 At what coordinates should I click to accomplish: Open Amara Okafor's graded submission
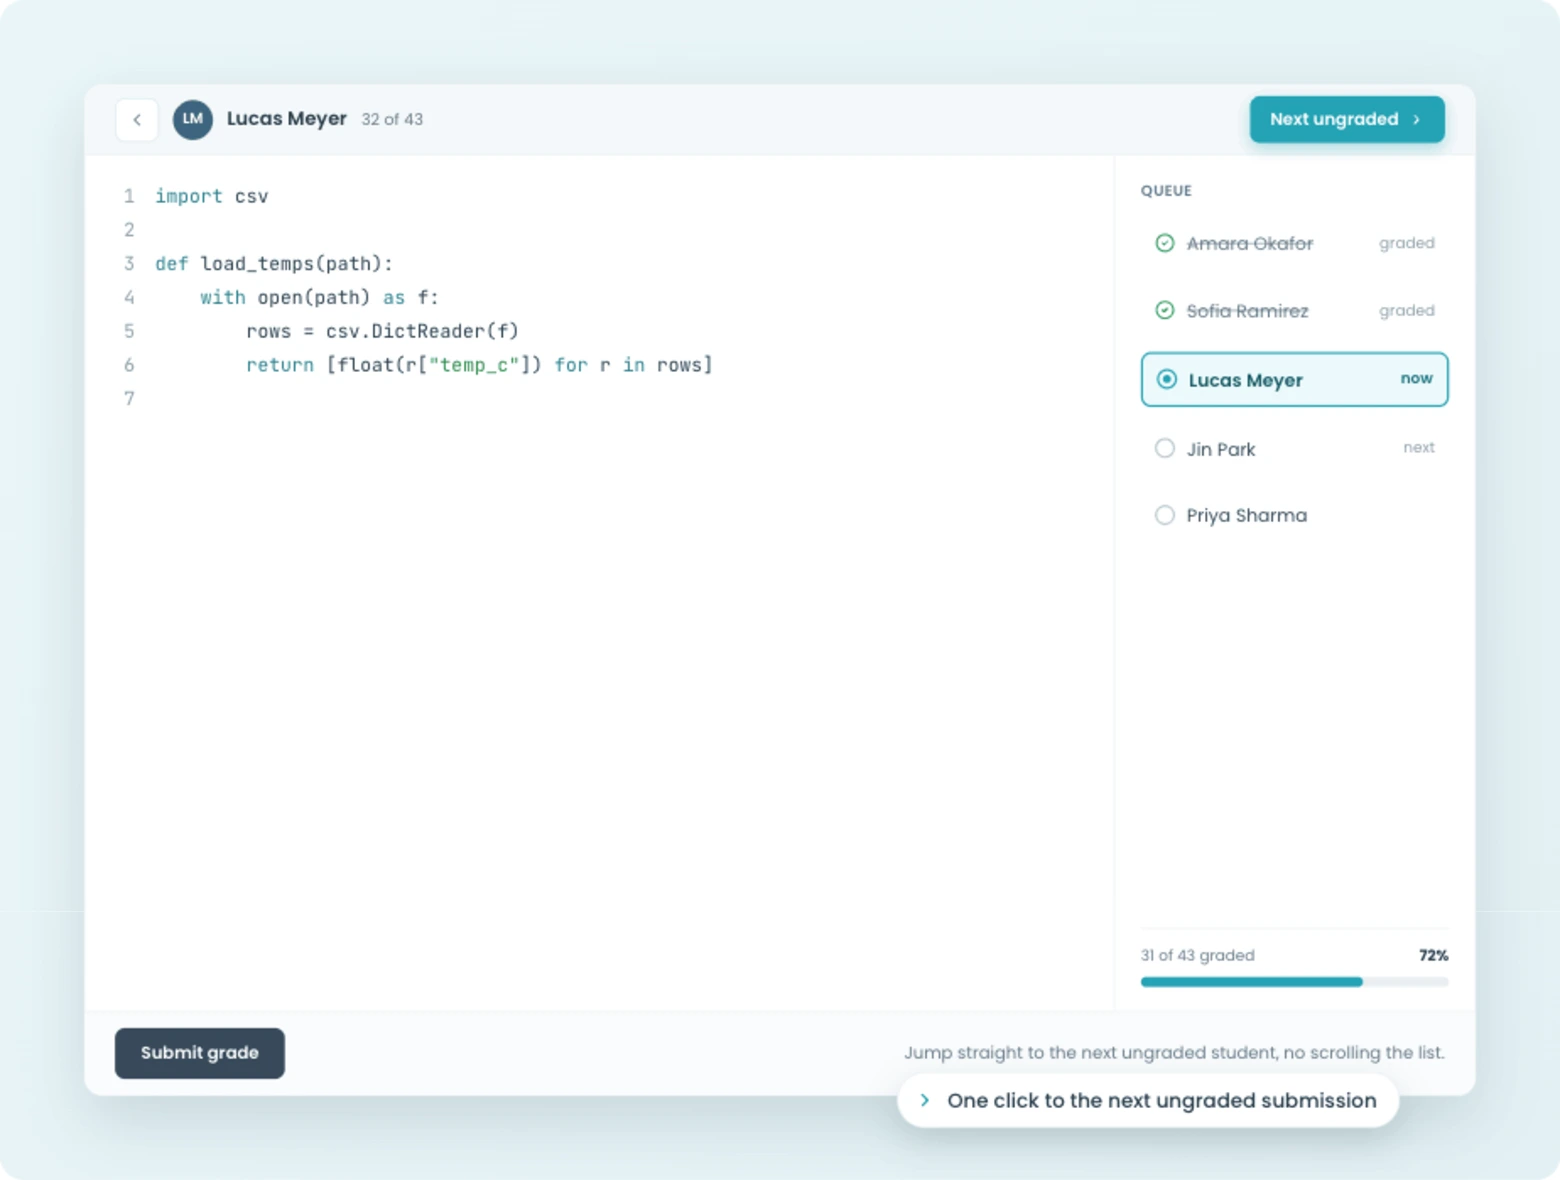coord(1294,243)
